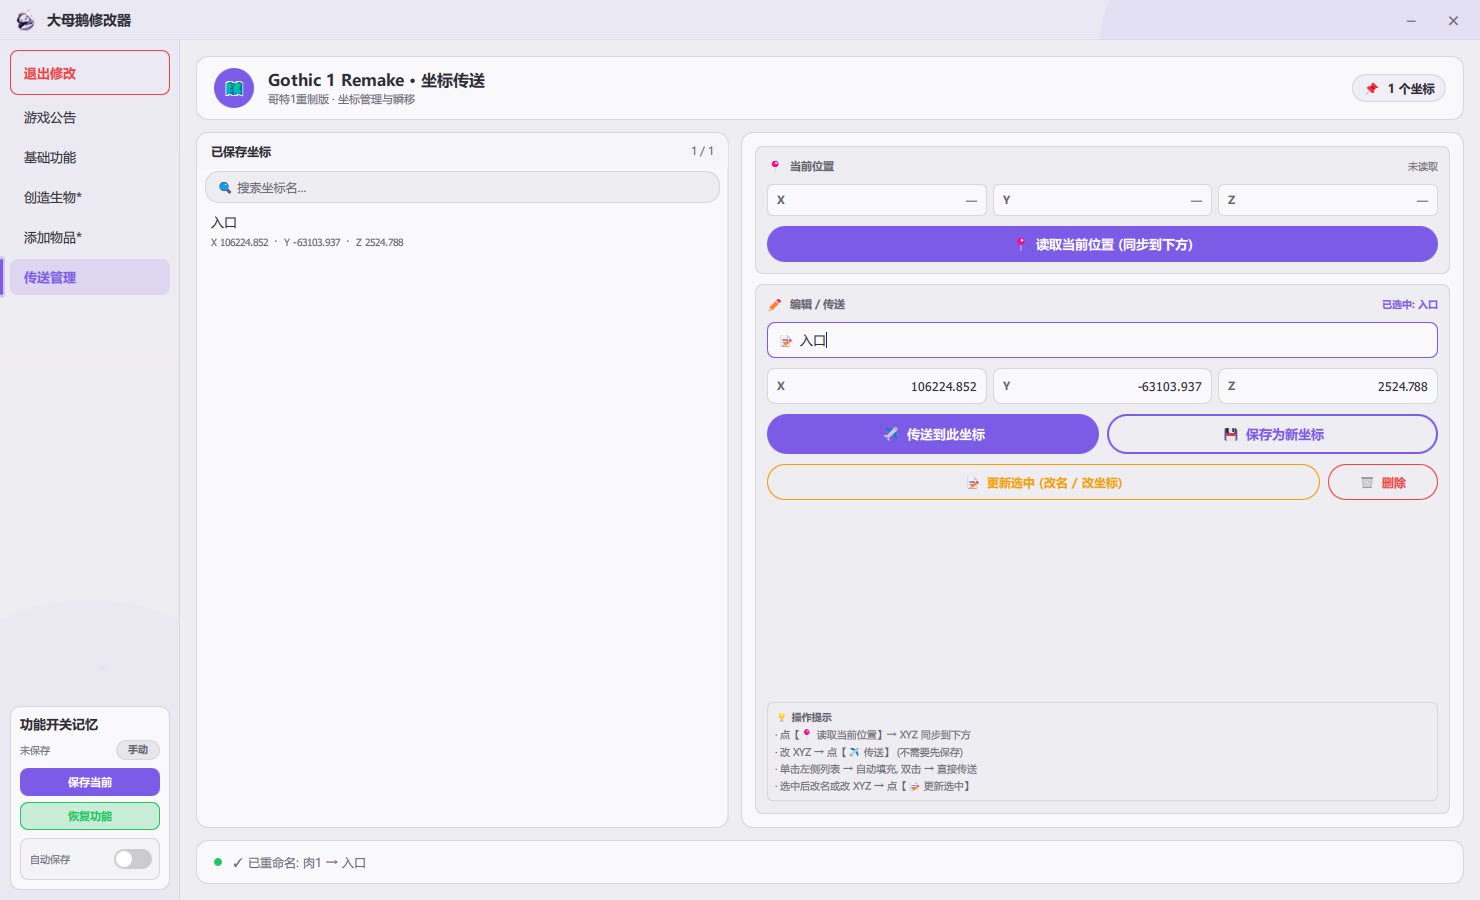Click the pencil icon beside 编辑 / 传送
1480x900 pixels.
(775, 304)
